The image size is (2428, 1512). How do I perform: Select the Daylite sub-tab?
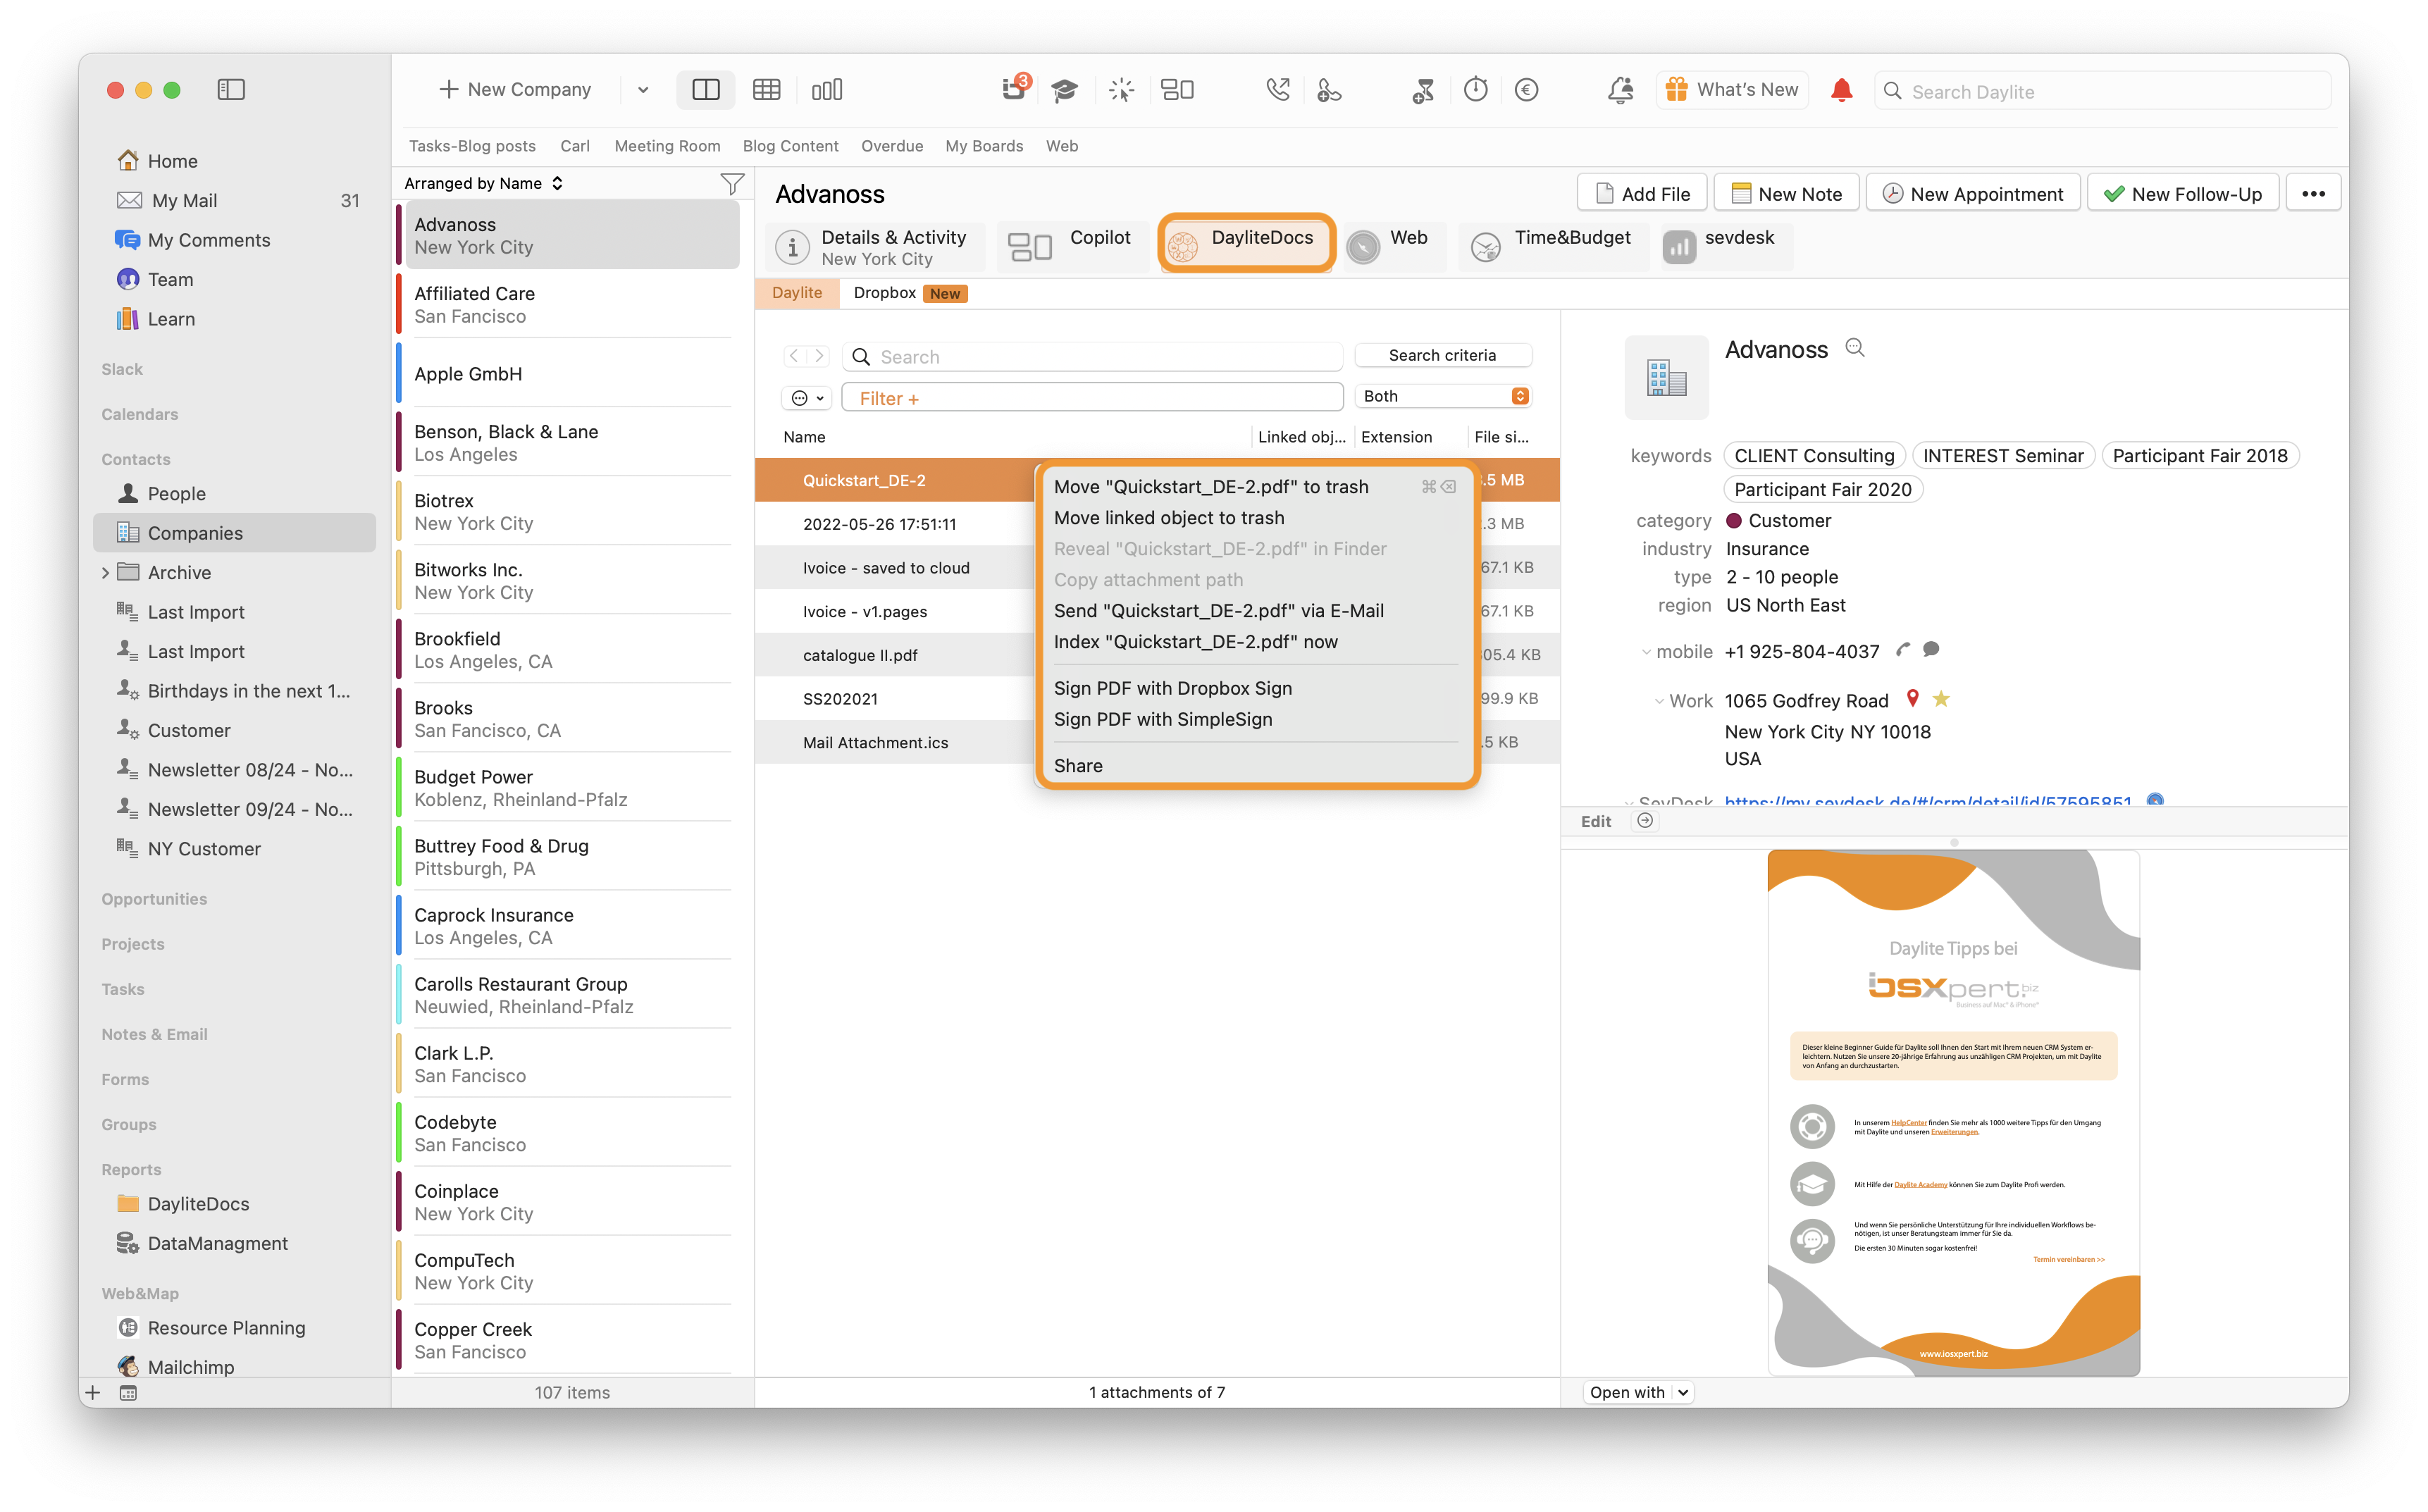[797, 293]
